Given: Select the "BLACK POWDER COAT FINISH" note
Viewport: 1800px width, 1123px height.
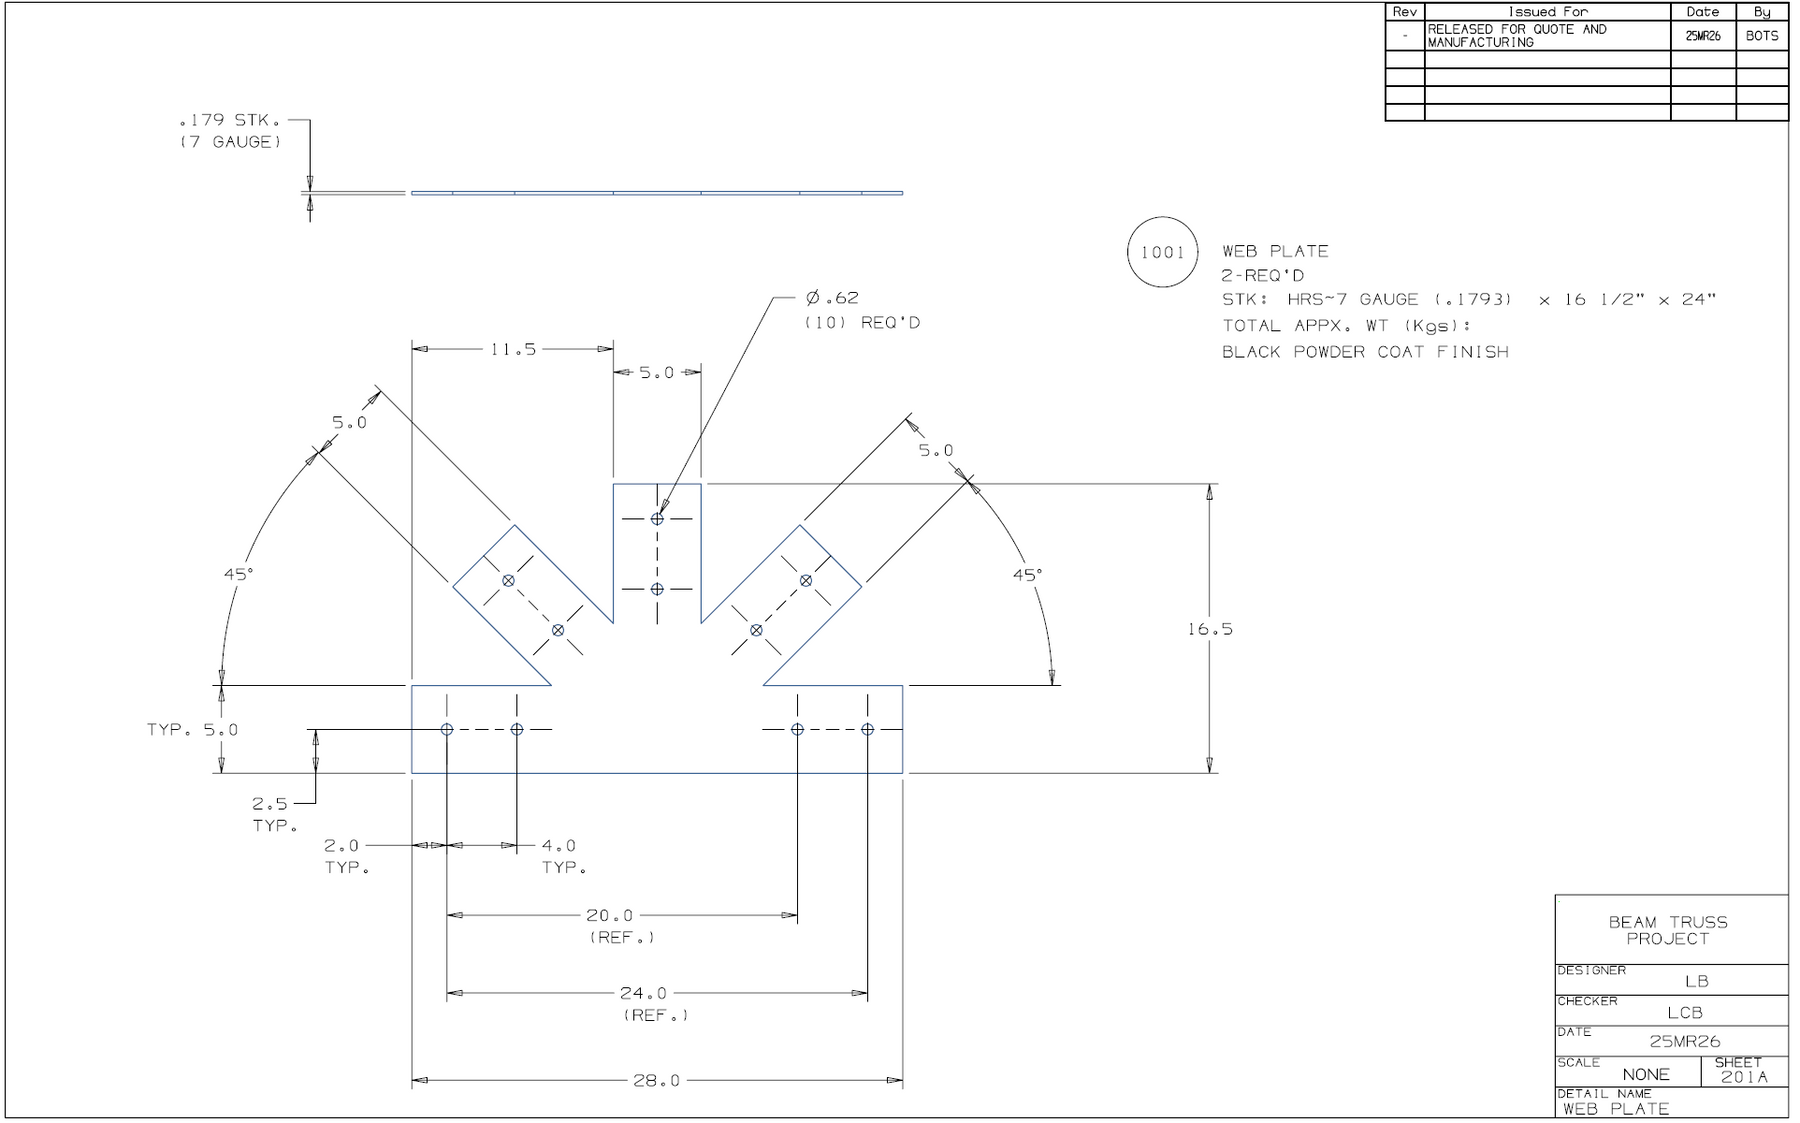Looking at the screenshot, I should pyautogui.click(x=1365, y=352).
